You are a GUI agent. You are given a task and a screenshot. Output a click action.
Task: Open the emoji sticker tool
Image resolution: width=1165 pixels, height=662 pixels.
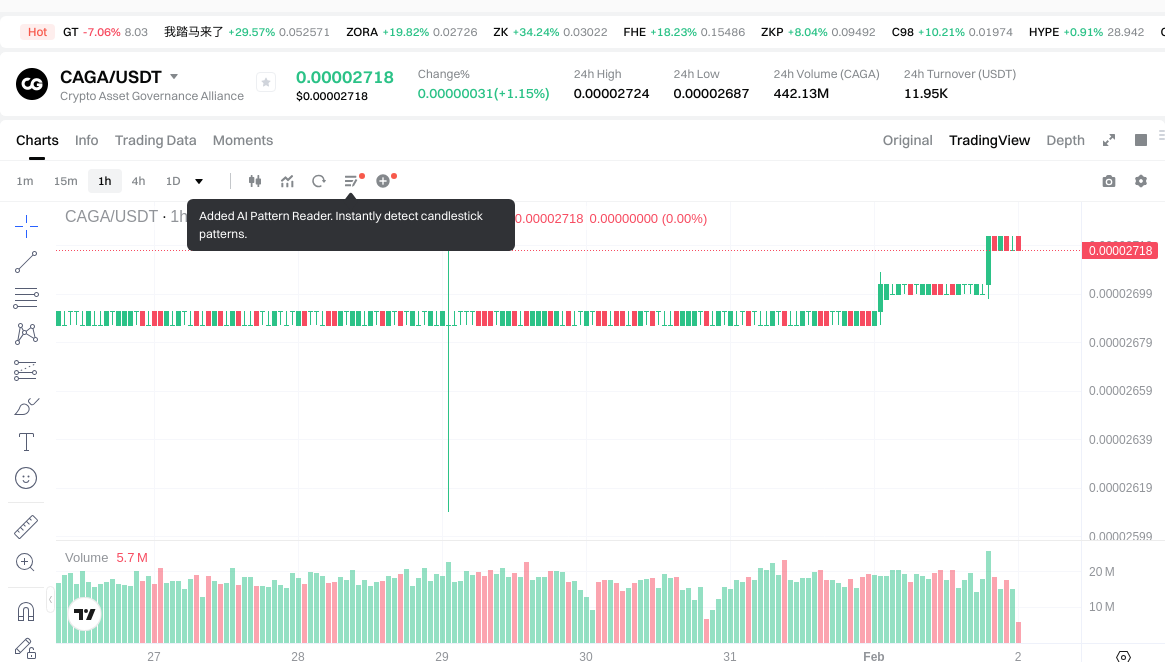click(26, 478)
